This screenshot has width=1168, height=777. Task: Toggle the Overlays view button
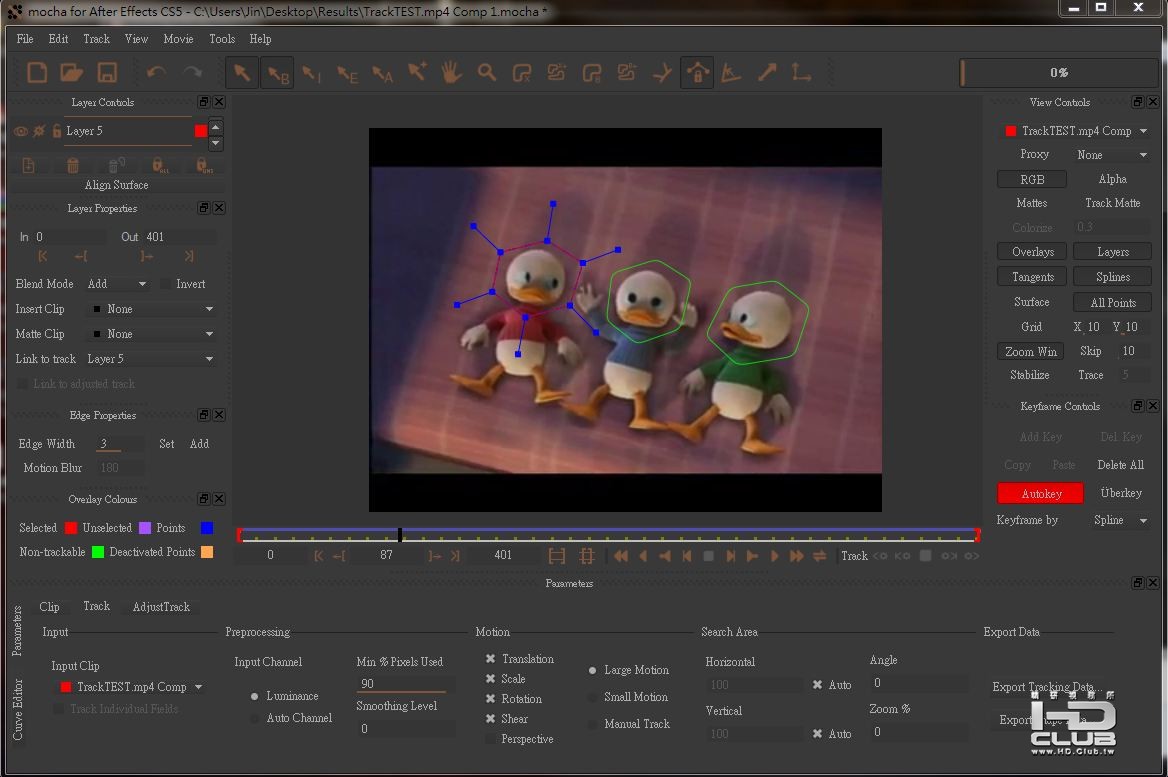coord(1032,252)
